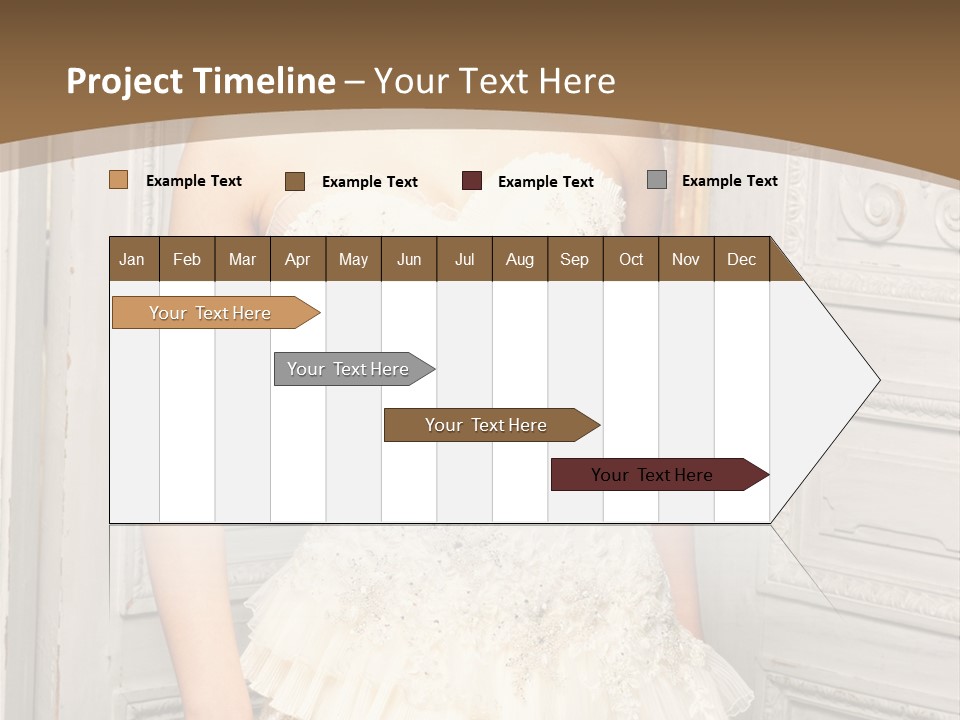Viewport: 960px width, 720px height.
Task: Click the brown Example Text legend swatch
Action: pyautogui.click(x=295, y=181)
